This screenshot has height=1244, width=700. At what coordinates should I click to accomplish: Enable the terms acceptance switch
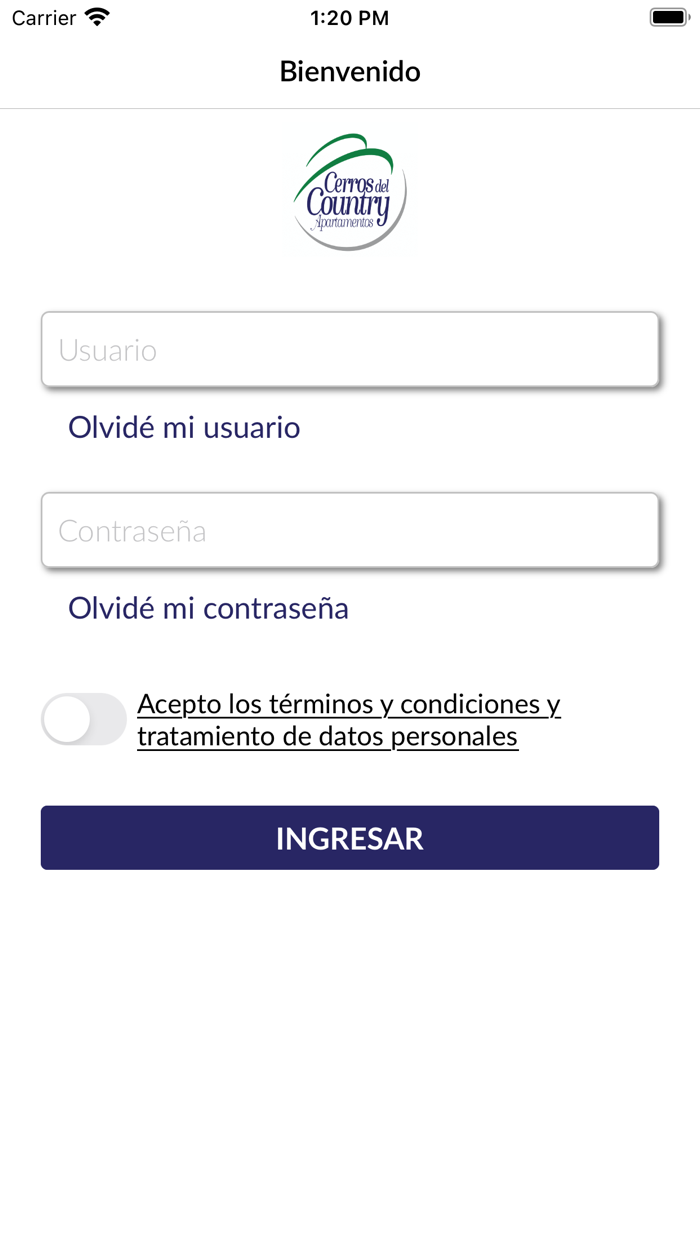pos(84,719)
